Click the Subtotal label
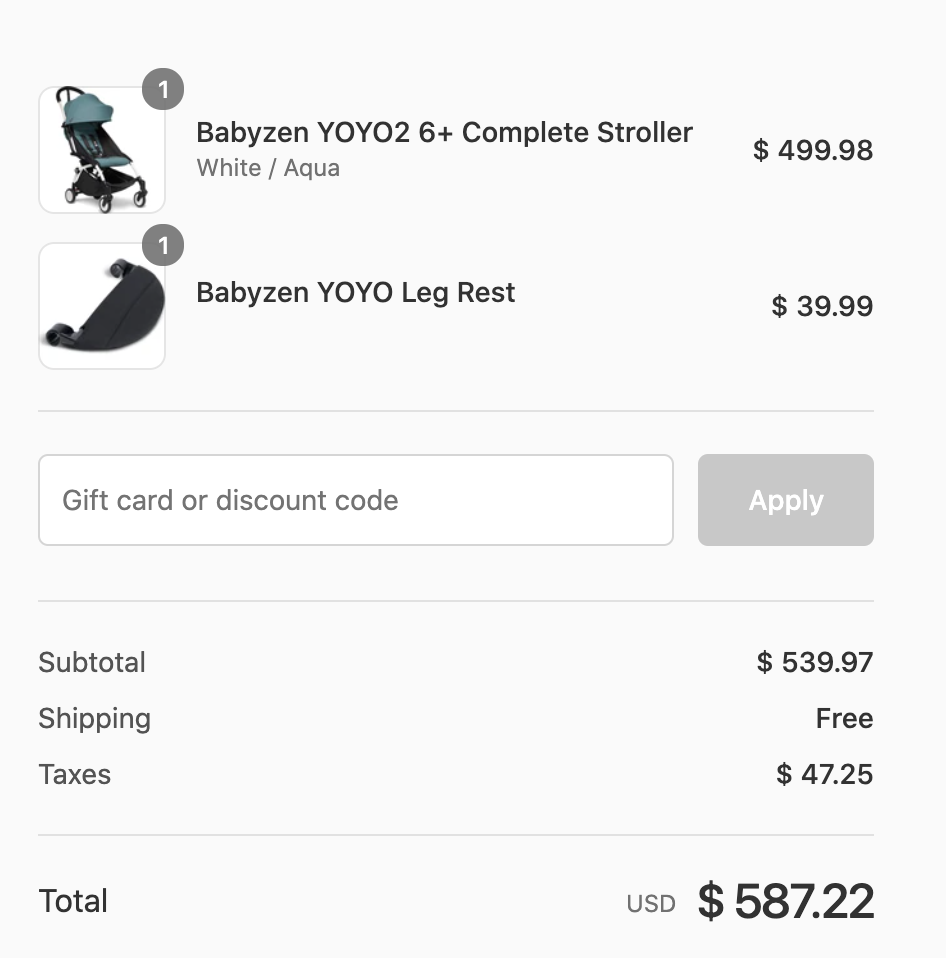The image size is (946, 958). [92, 662]
